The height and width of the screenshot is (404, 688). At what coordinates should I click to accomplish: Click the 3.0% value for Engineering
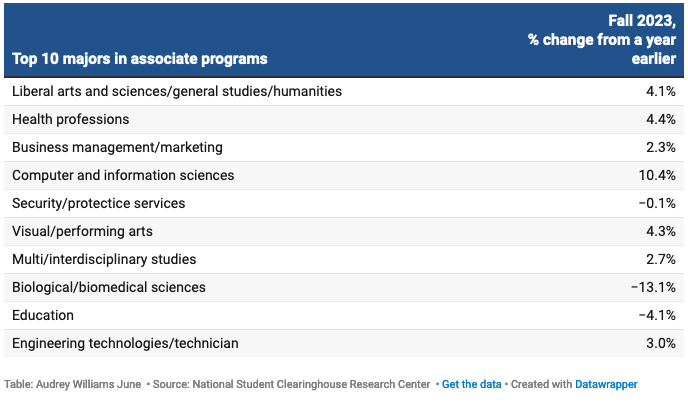pyautogui.click(x=660, y=343)
